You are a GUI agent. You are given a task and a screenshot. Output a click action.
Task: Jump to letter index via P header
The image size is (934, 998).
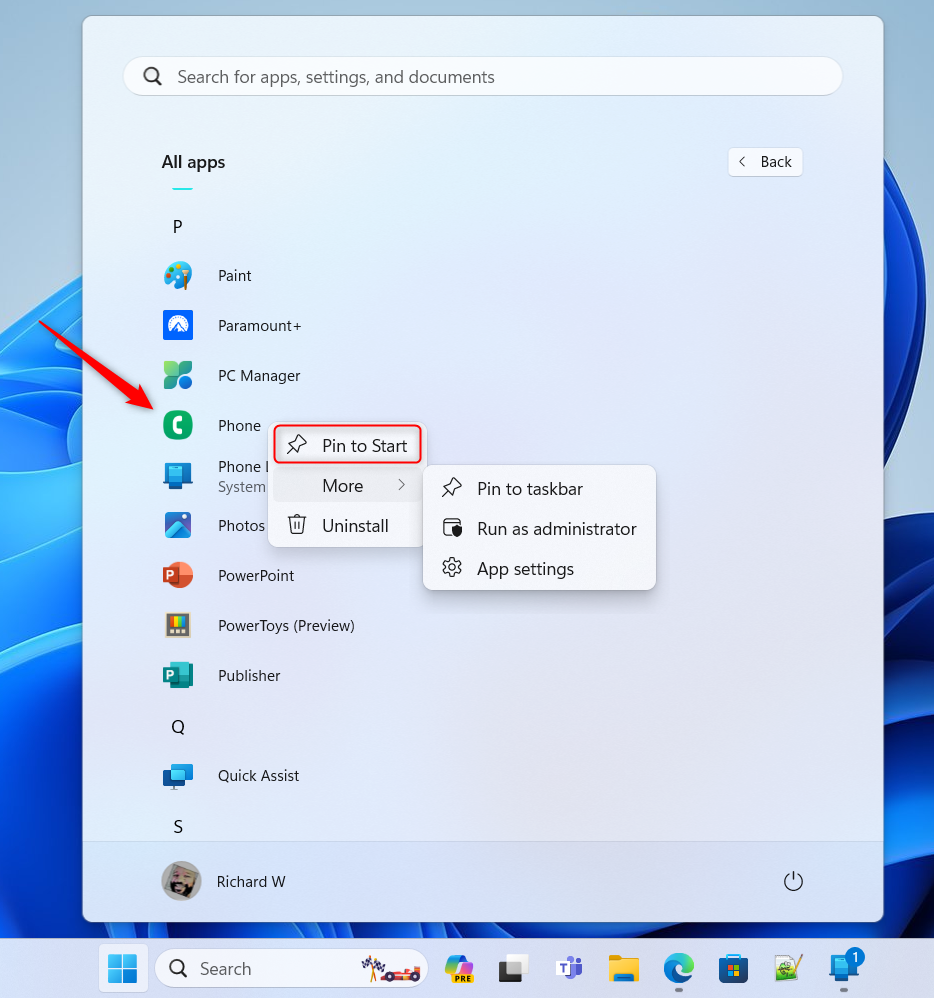178,227
